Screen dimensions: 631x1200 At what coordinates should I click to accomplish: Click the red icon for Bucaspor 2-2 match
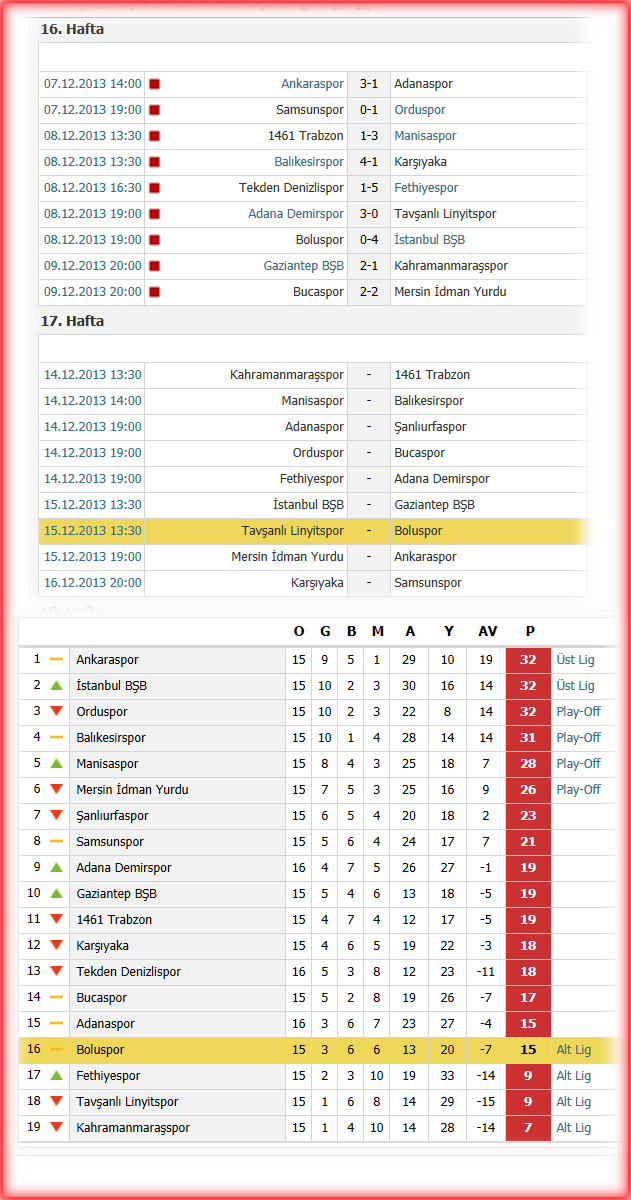click(155, 292)
